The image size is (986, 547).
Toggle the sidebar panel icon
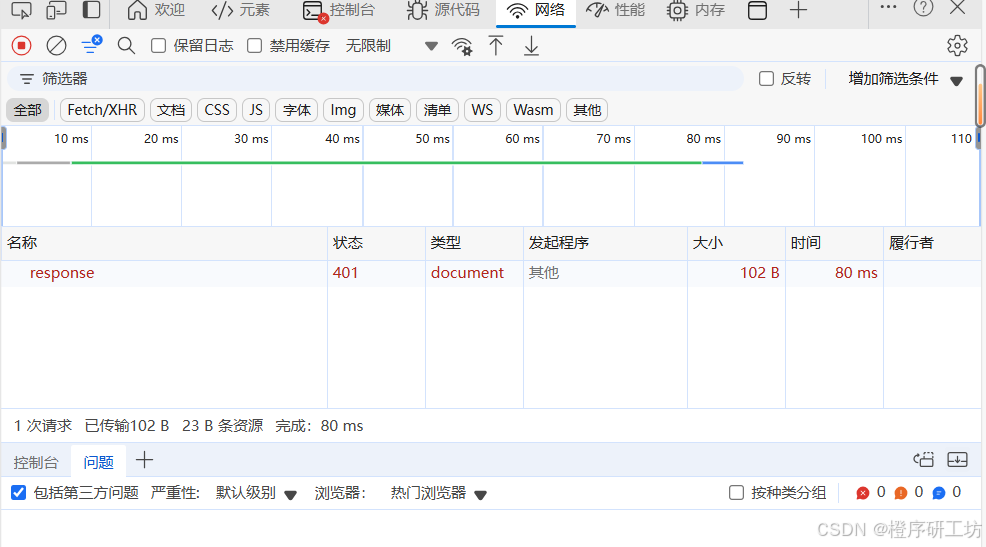[x=92, y=10]
